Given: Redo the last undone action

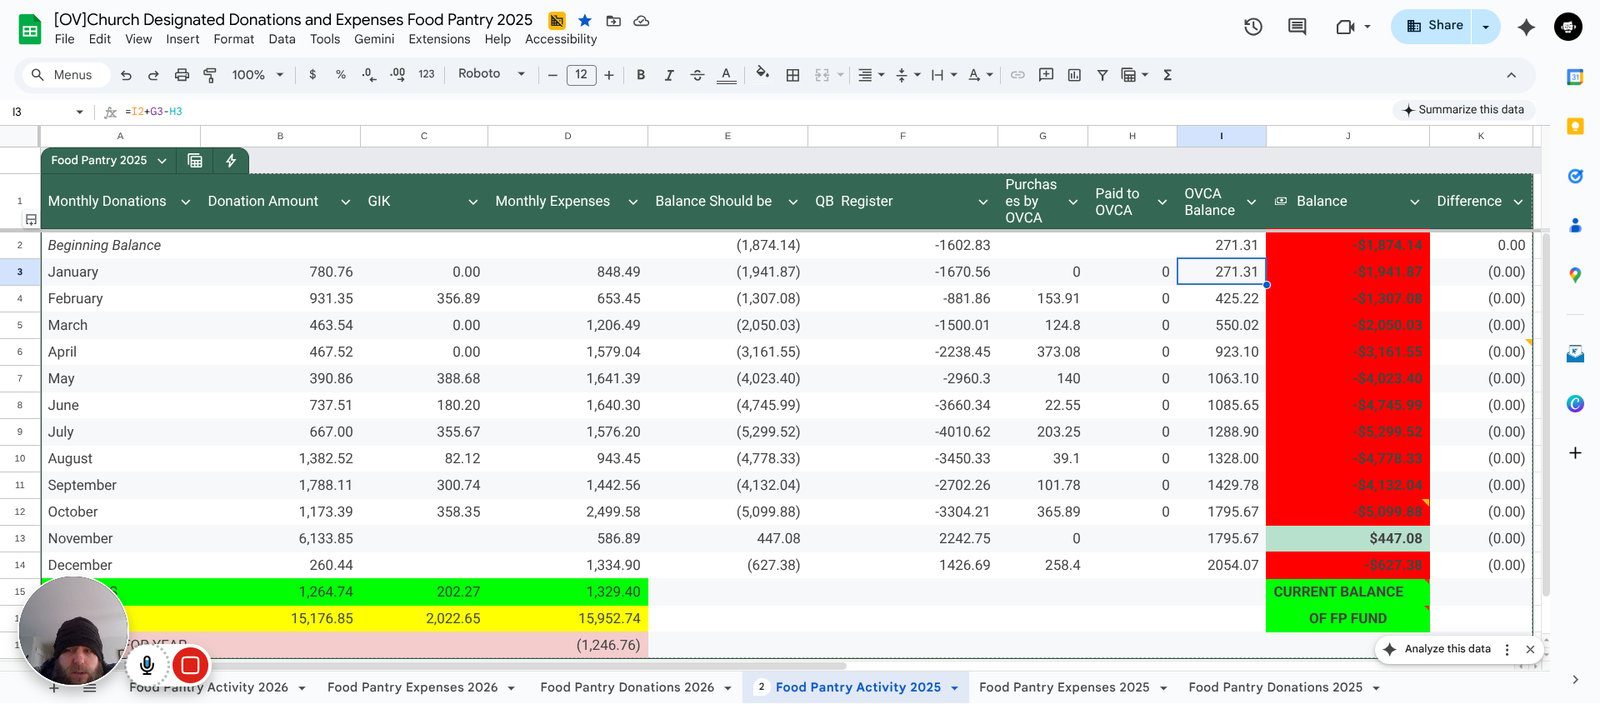Looking at the screenshot, I should [153, 75].
